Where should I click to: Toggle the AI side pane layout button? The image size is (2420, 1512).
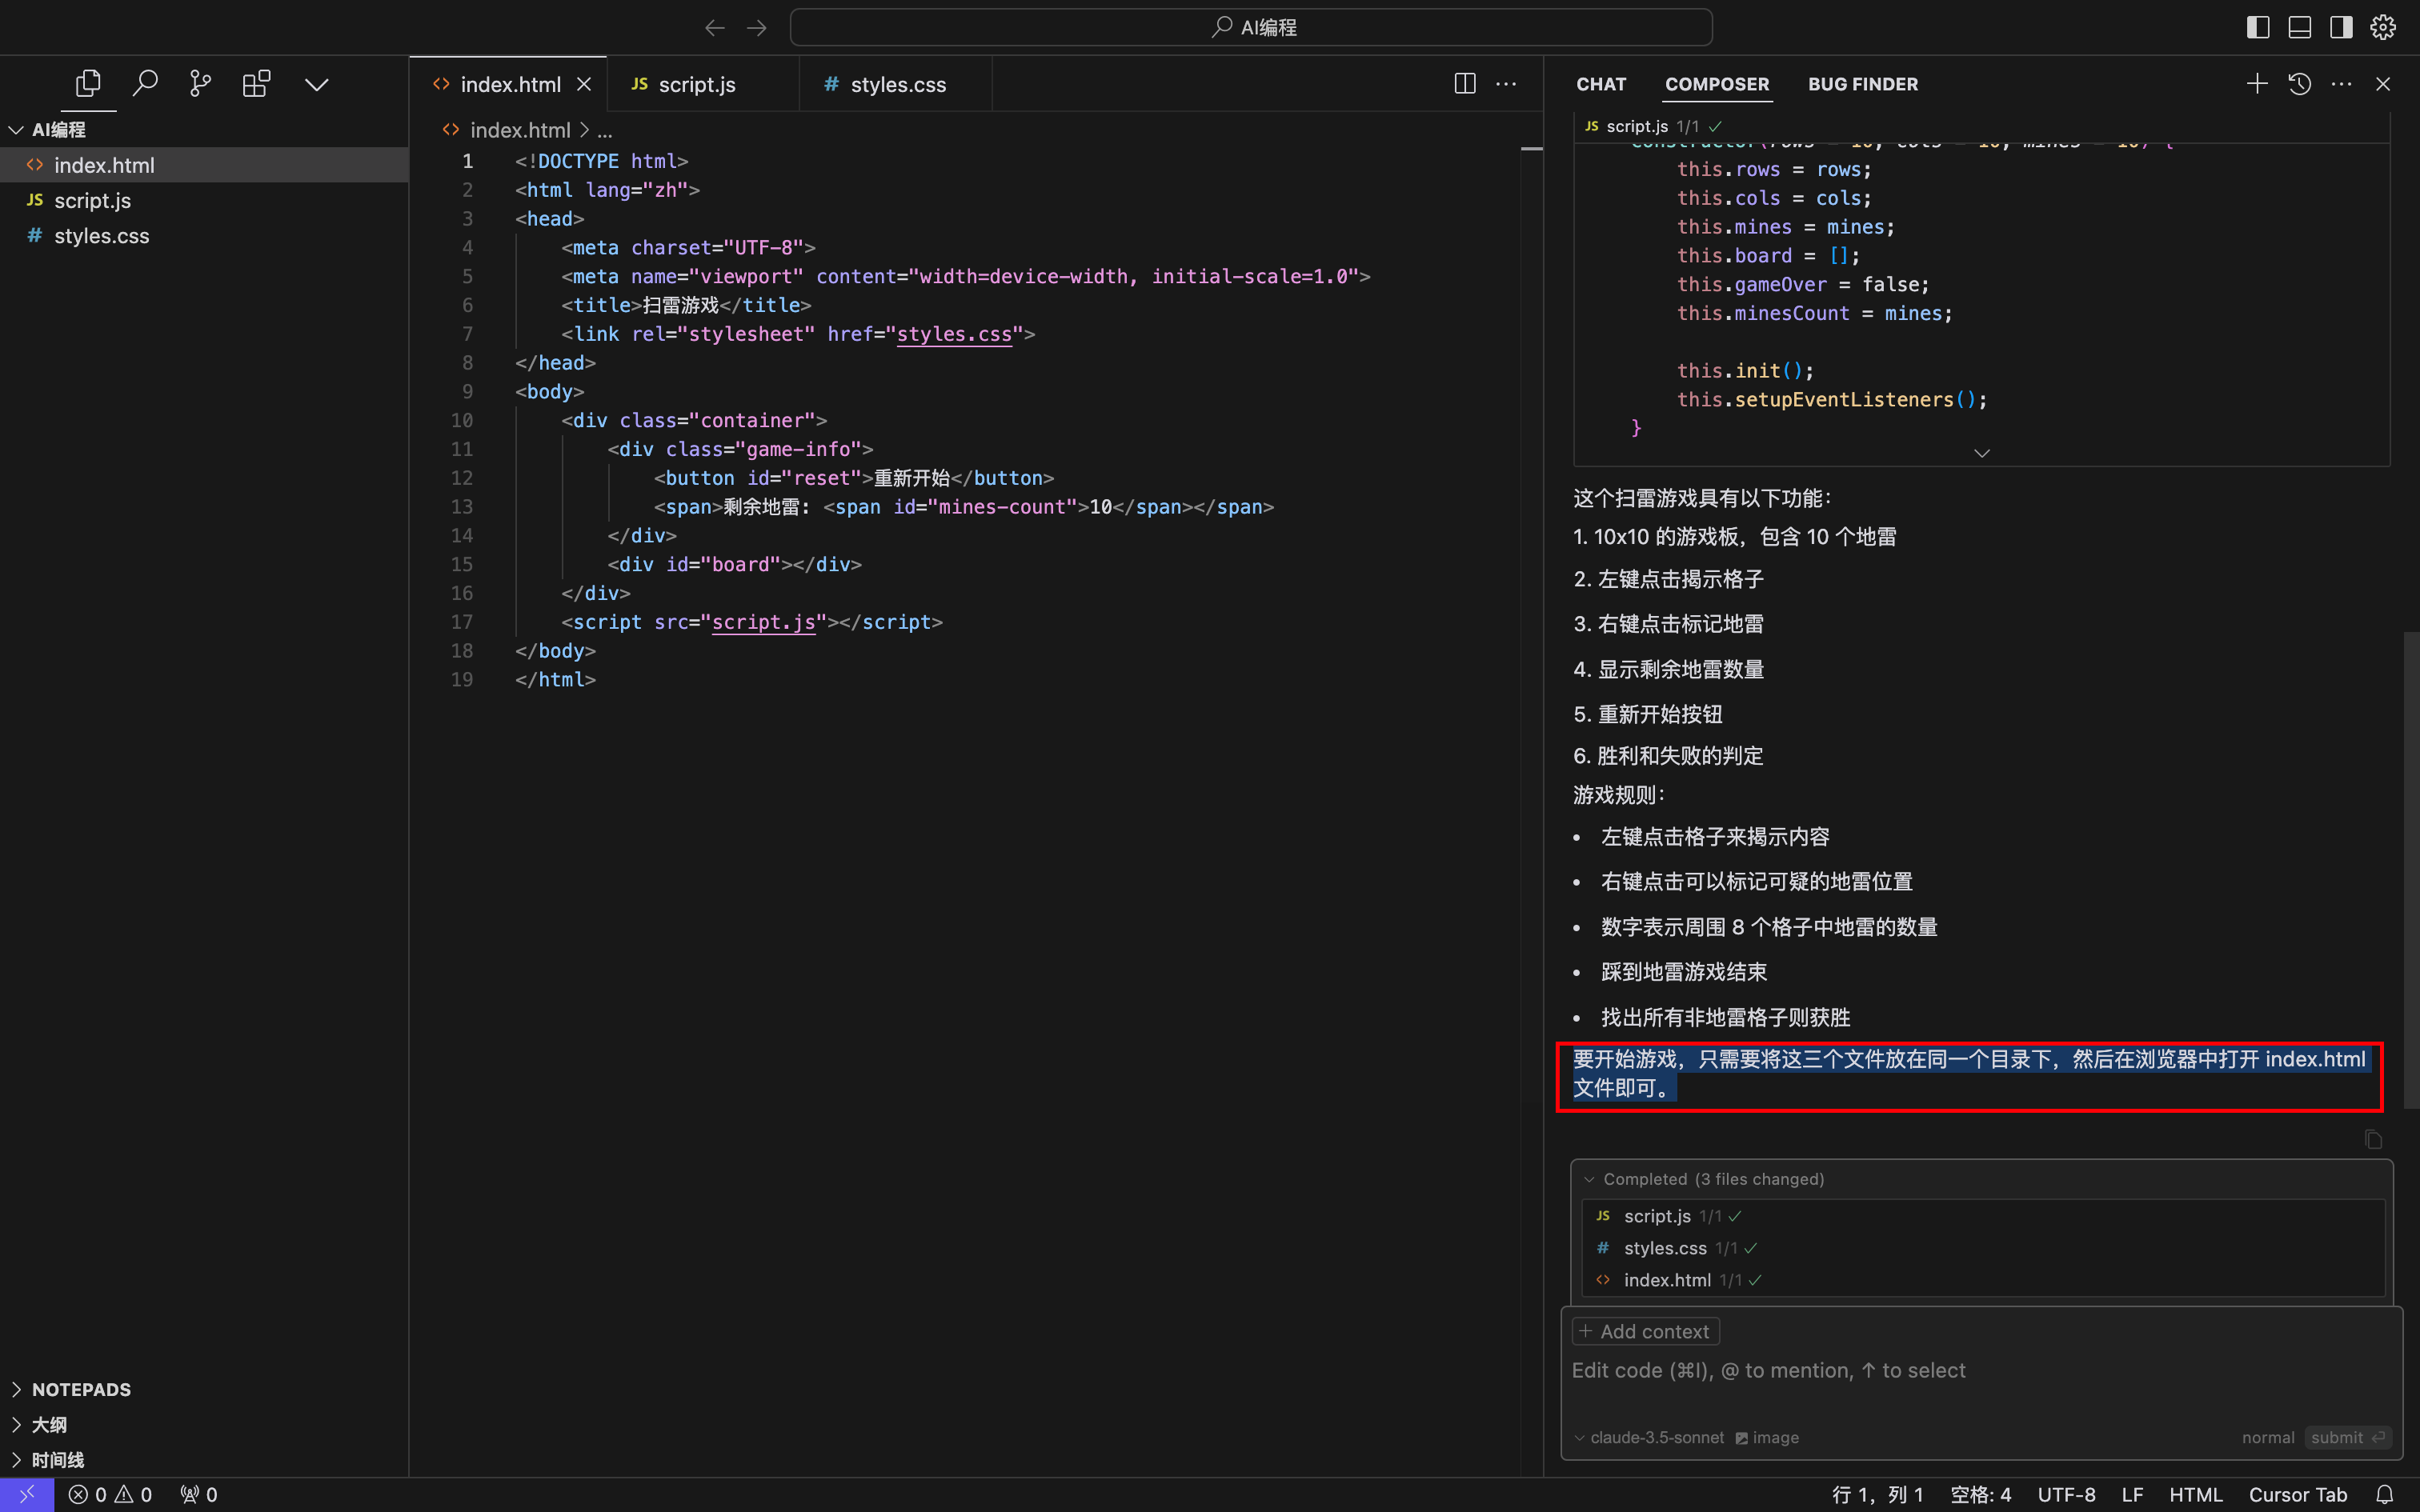[2341, 27]
